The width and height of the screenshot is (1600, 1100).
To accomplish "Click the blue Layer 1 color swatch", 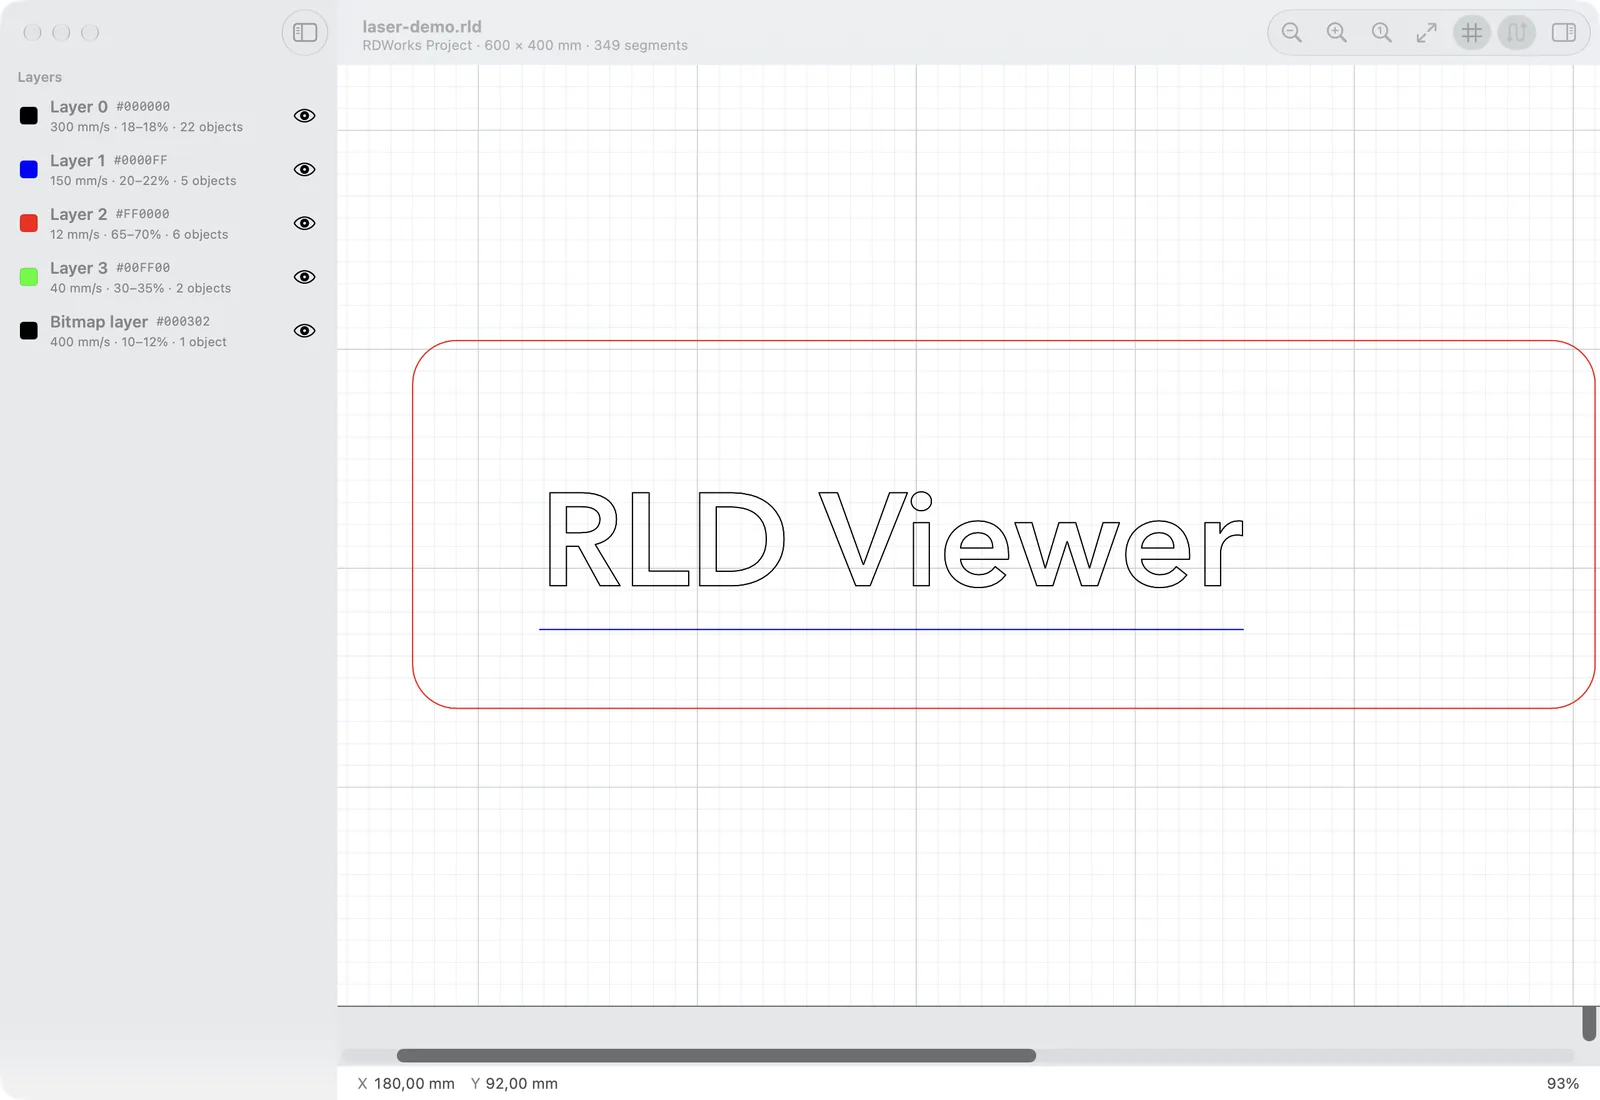I will [x=29, y=169].
